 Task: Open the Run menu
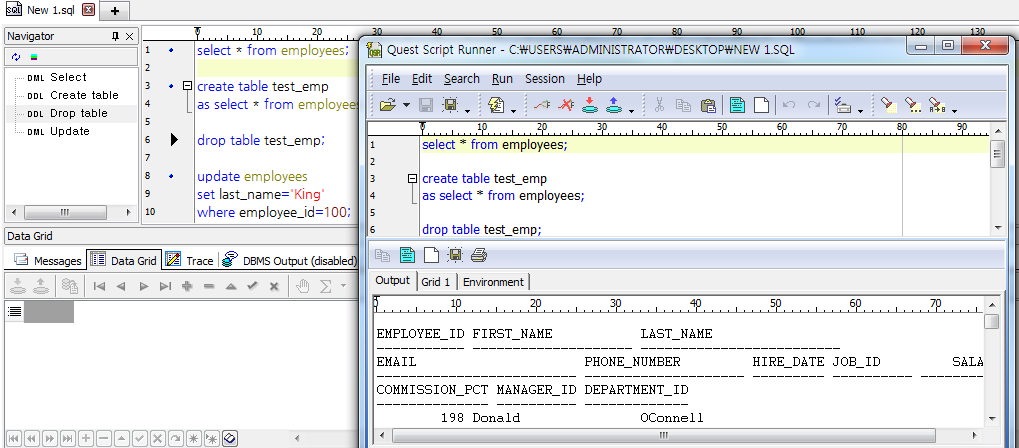coord(502,79)
